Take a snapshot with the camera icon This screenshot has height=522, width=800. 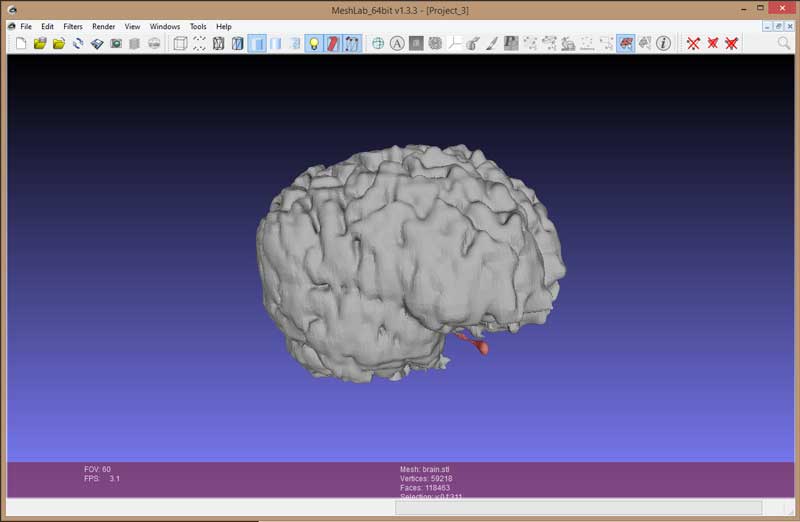click(116, 44)
